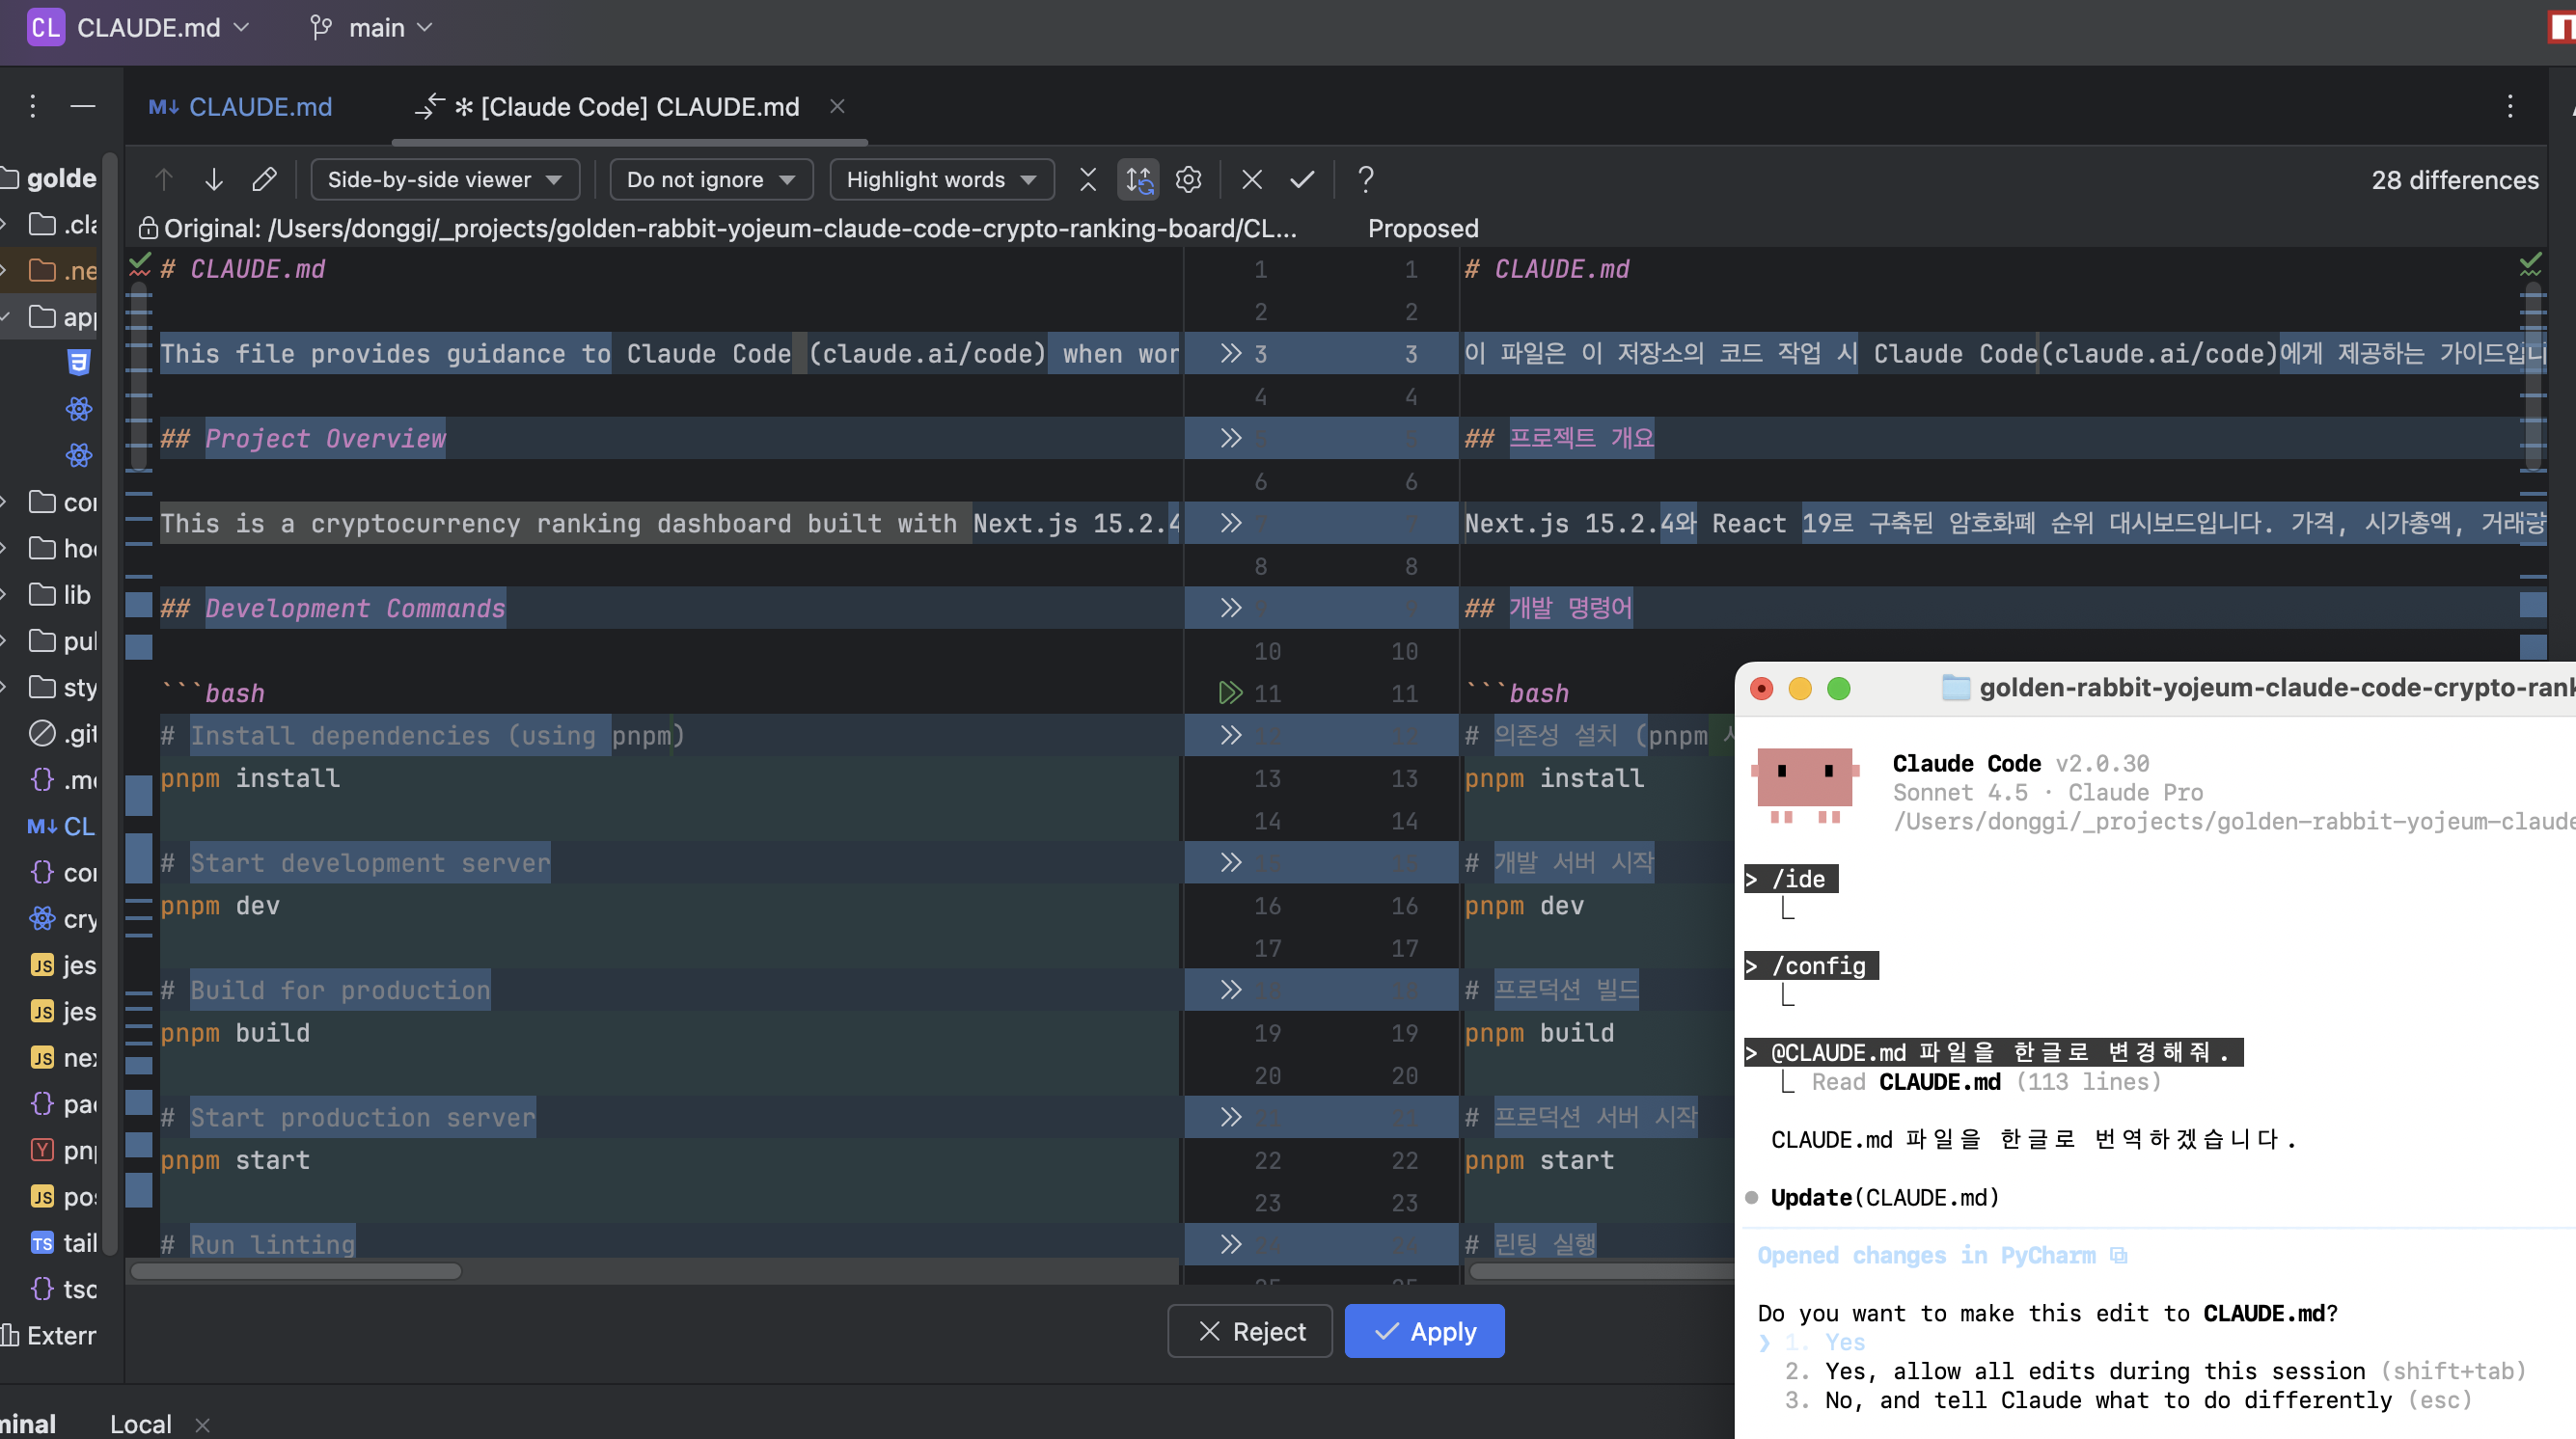Click the Reject button
The image size is (2576, 1439).
1250,1331
